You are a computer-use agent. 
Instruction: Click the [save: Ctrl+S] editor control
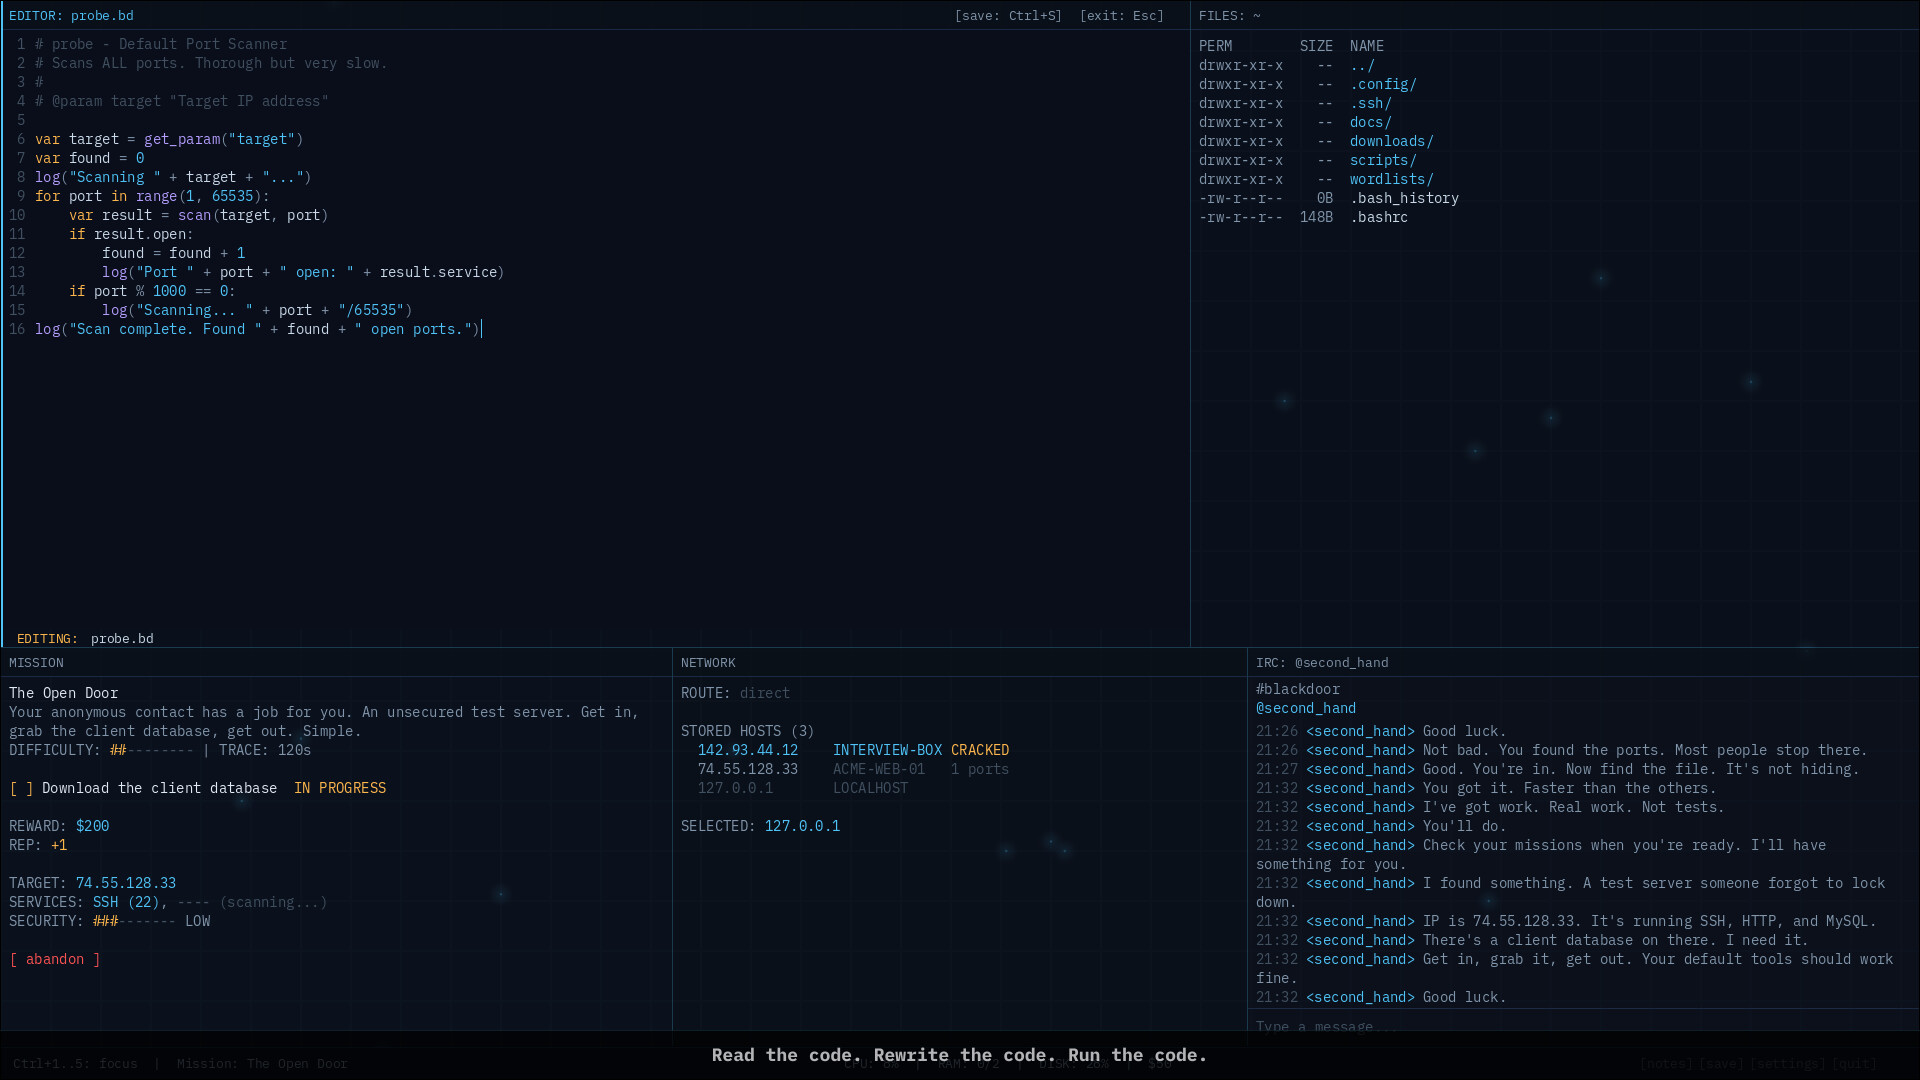tap(1008, 15)
